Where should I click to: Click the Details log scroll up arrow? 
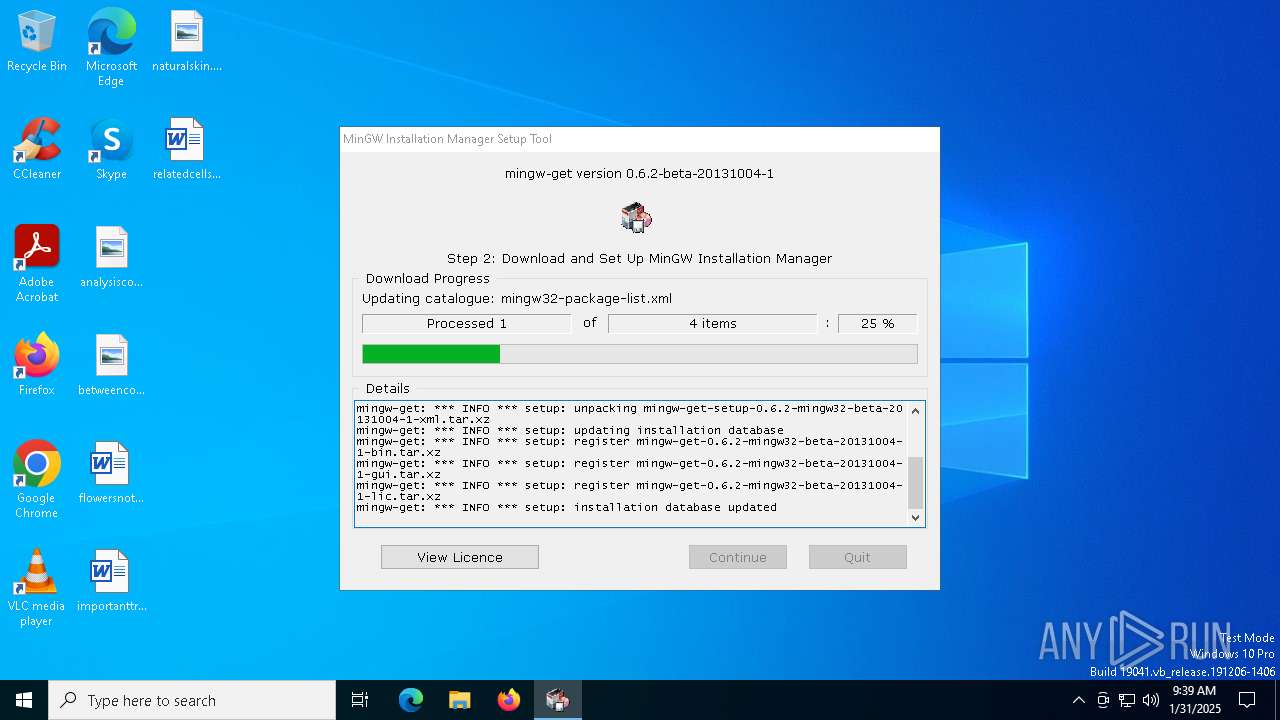pos(915,411)
